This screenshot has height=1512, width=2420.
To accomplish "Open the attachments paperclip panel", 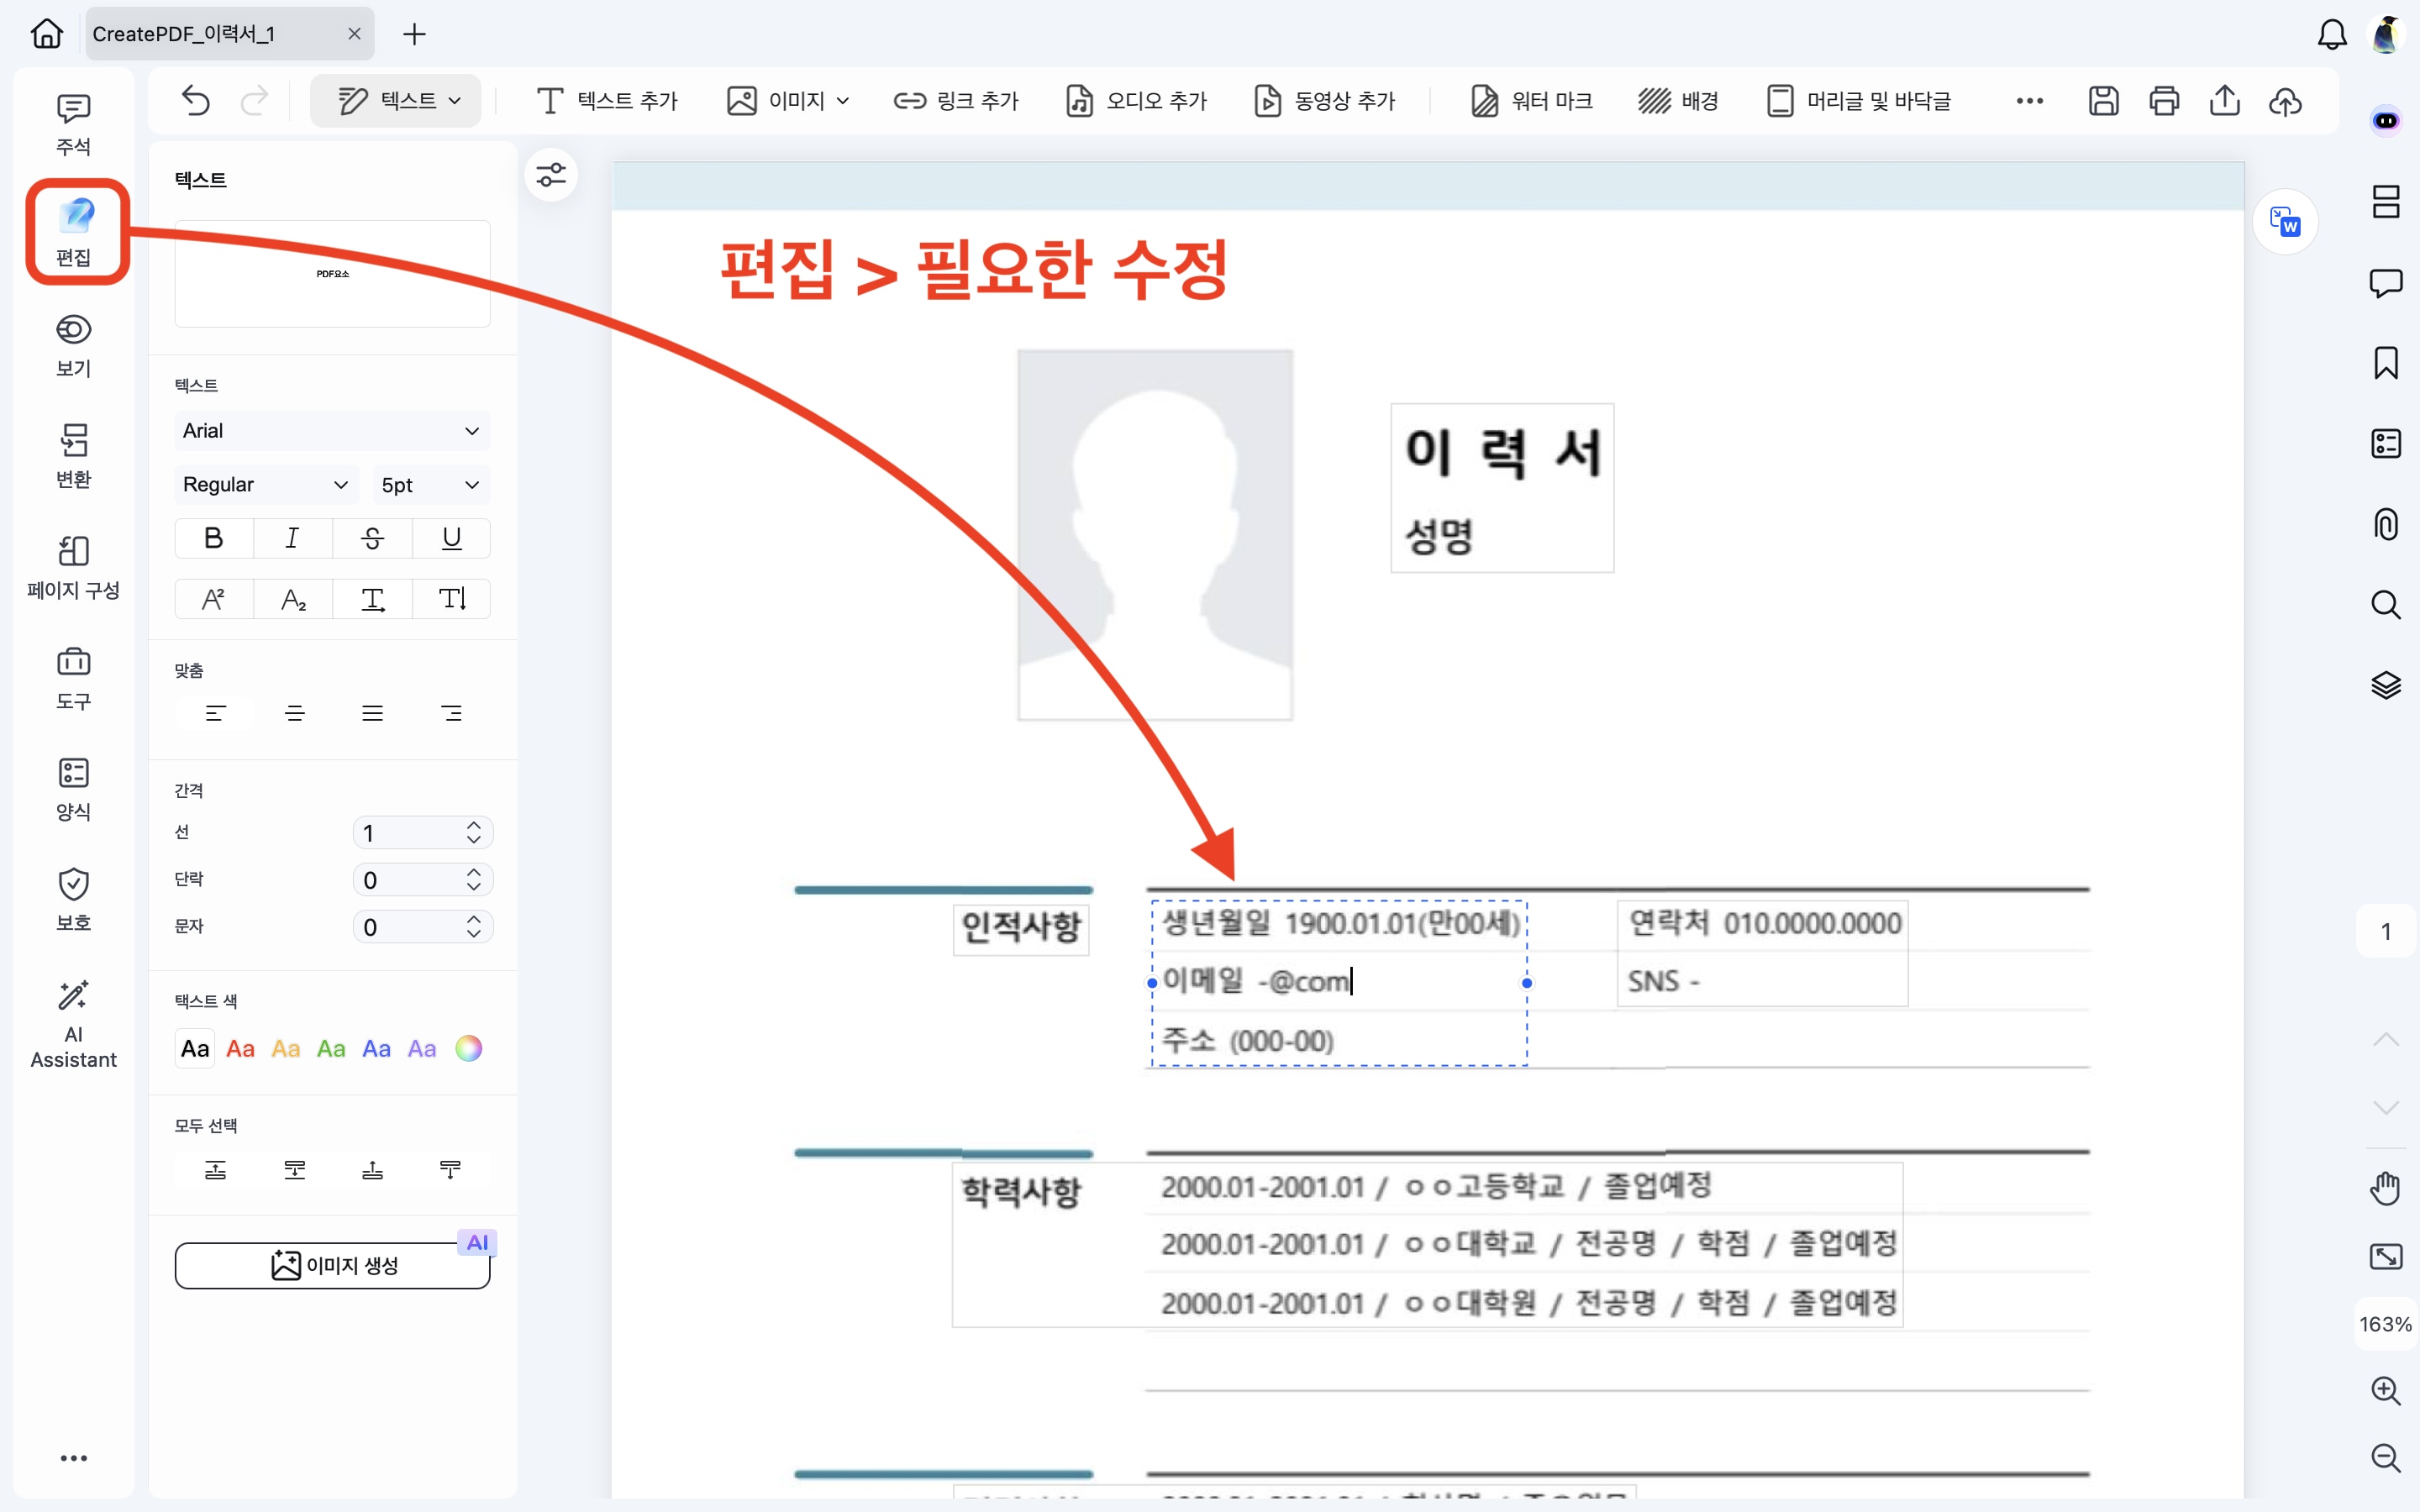I will click(x=2385, y=524).
